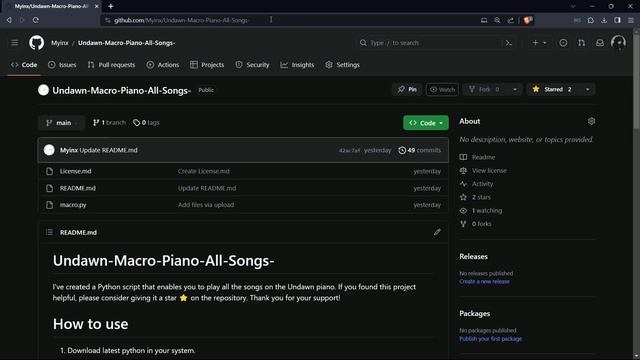Go back with browser back arrow

(9, 20)
